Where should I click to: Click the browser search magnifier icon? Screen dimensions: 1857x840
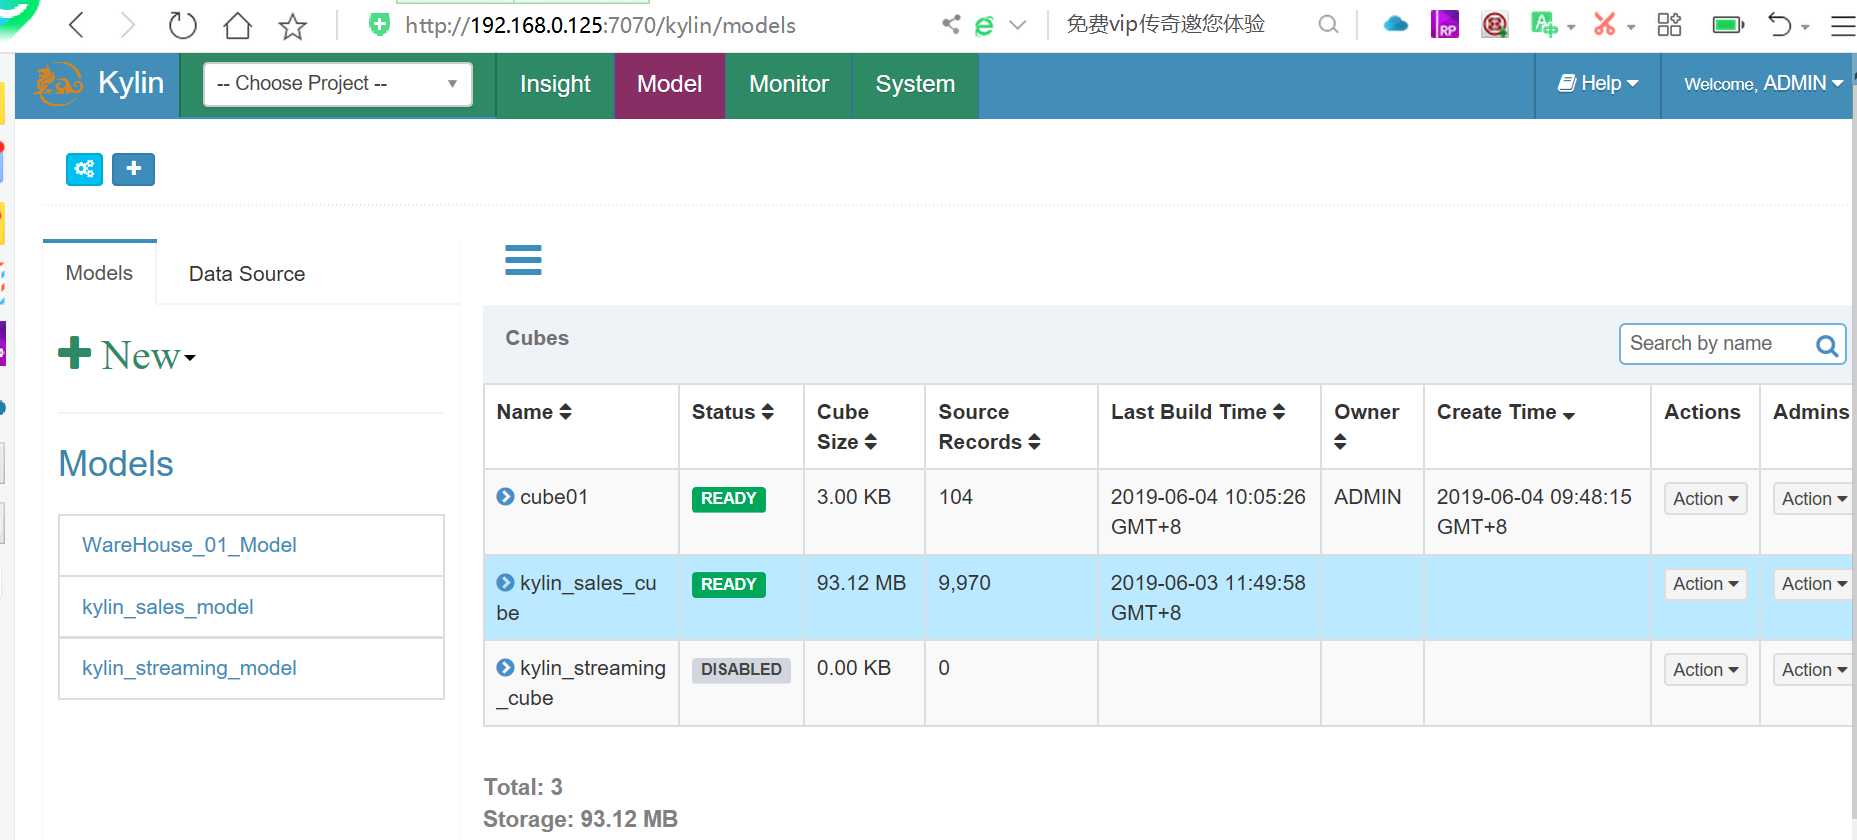1328,24
